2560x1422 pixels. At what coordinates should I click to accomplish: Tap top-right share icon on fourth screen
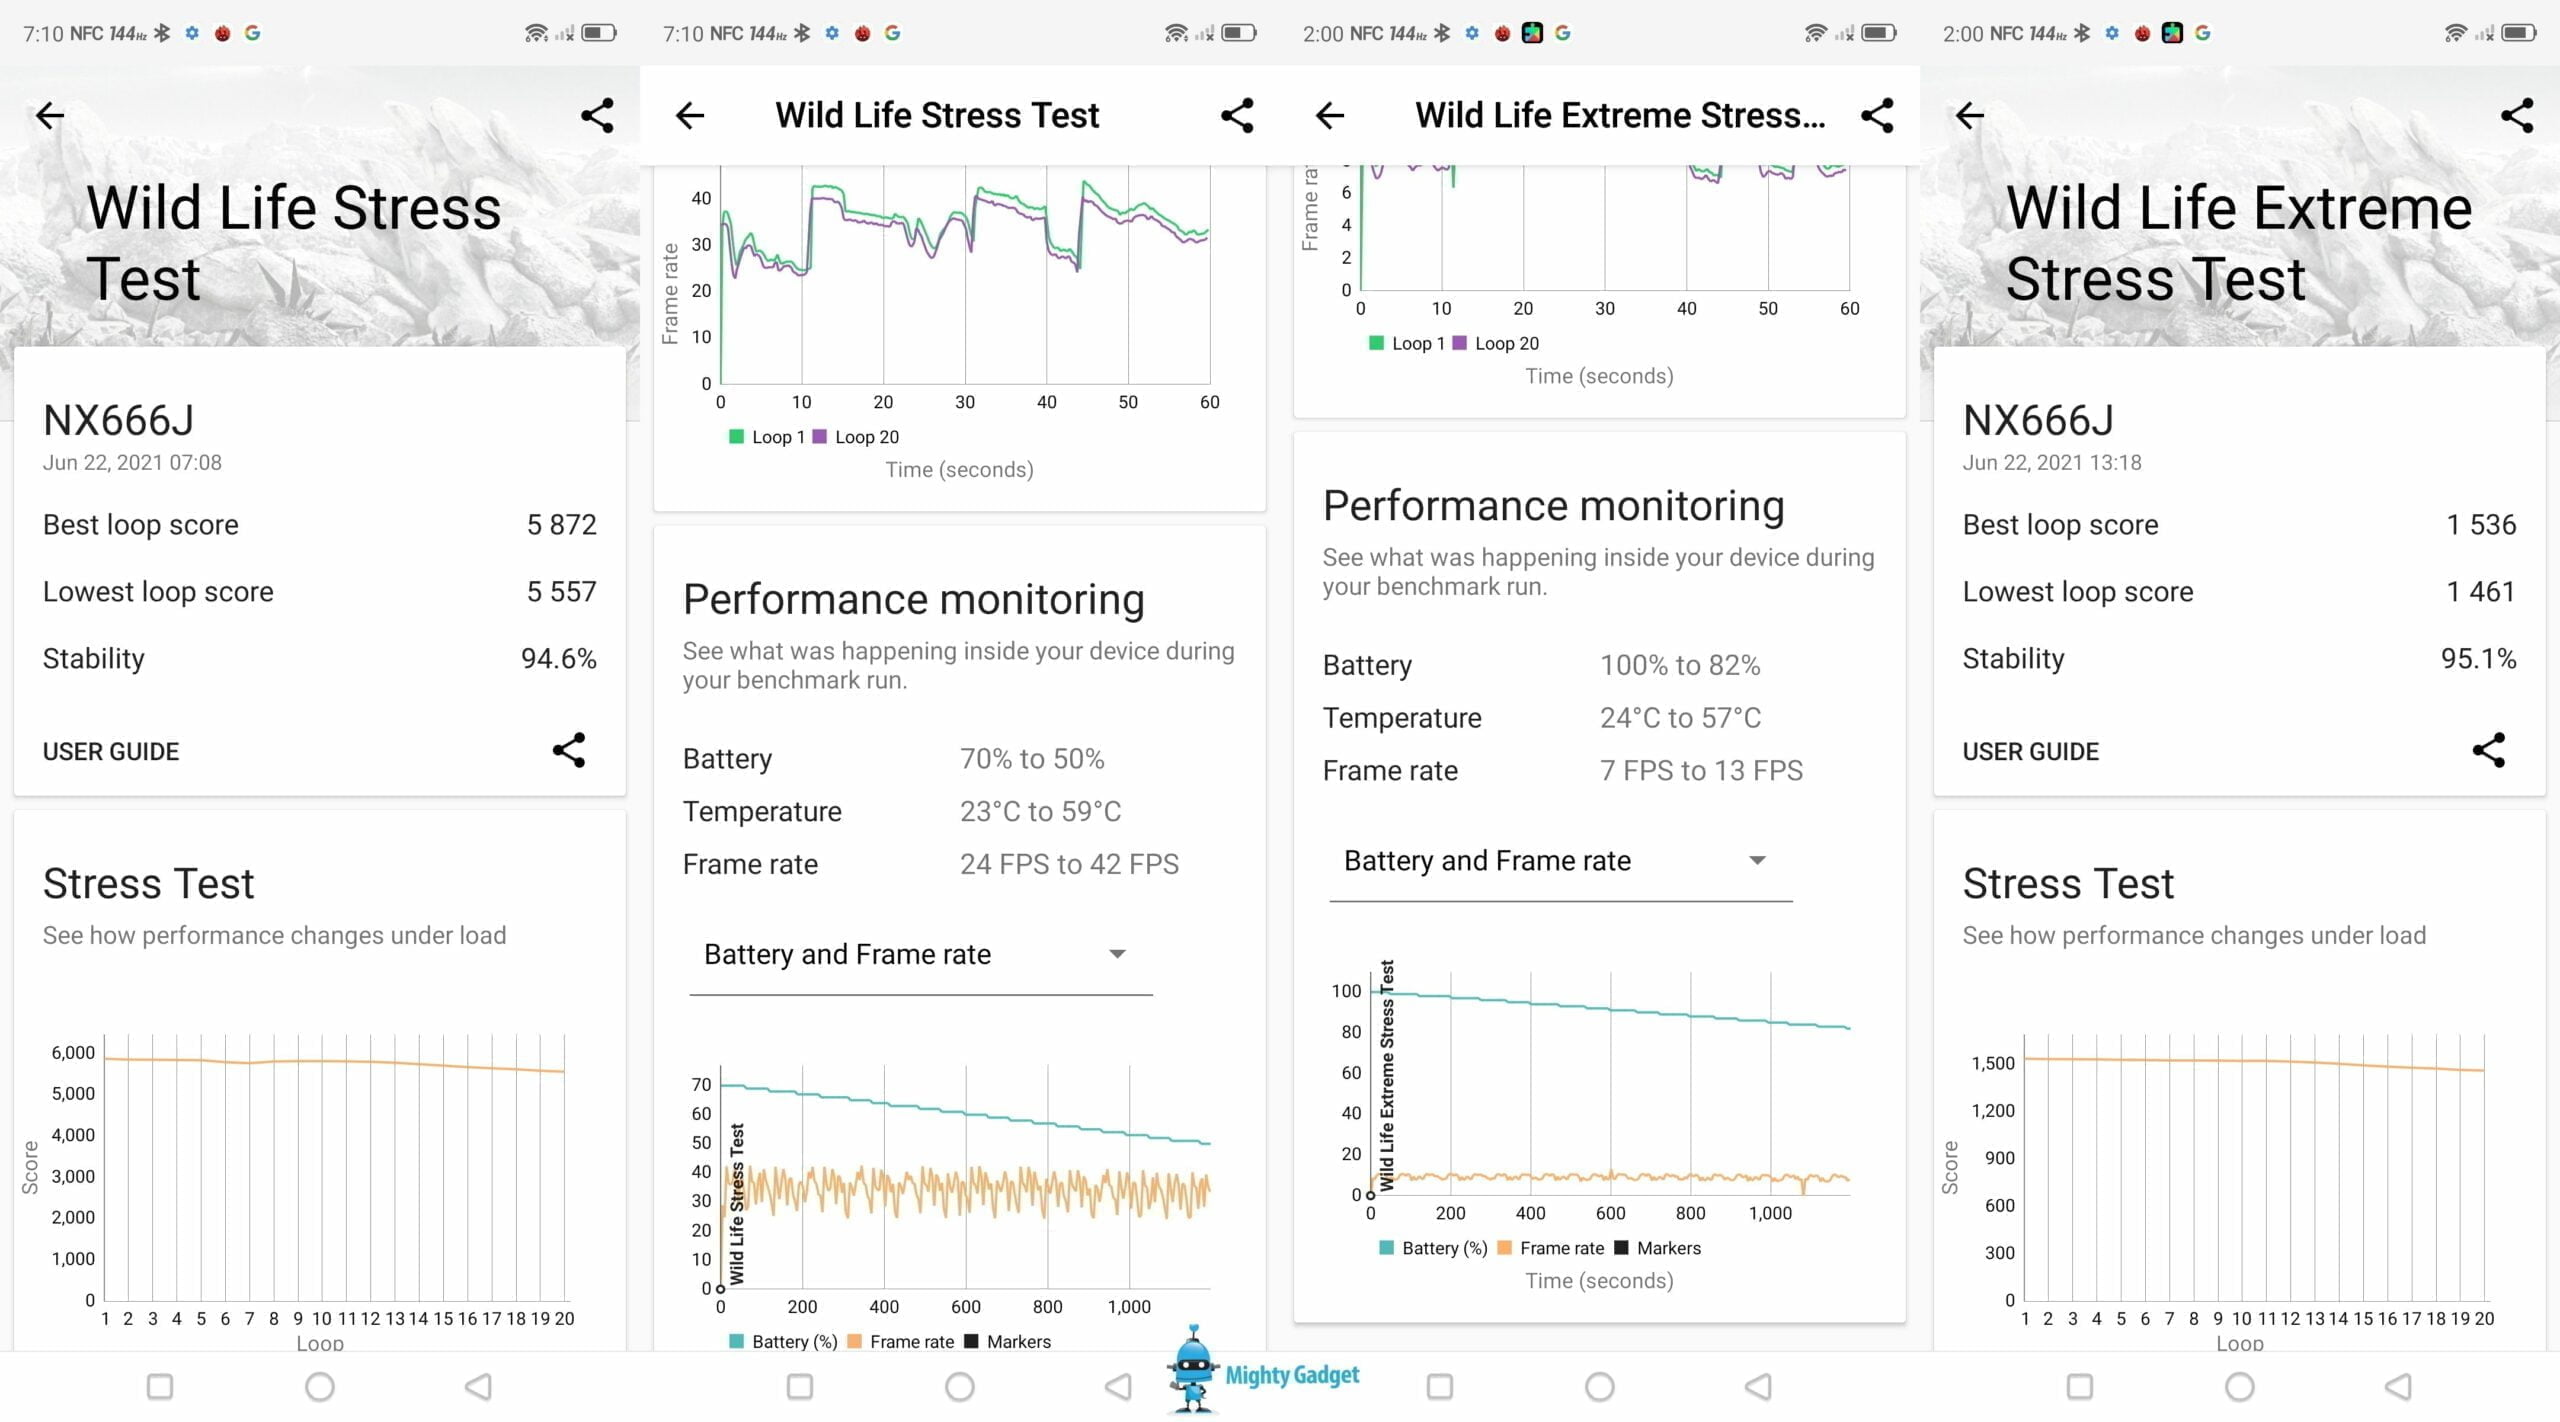2516,116
